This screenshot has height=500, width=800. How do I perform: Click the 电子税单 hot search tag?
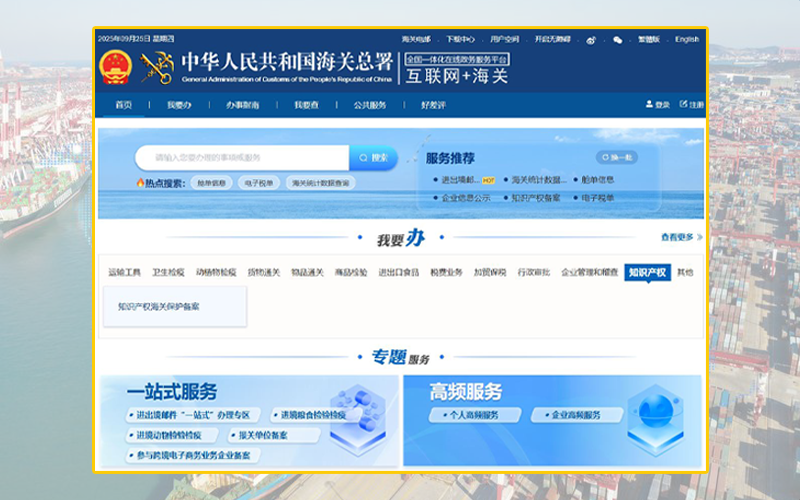point(259,183)
